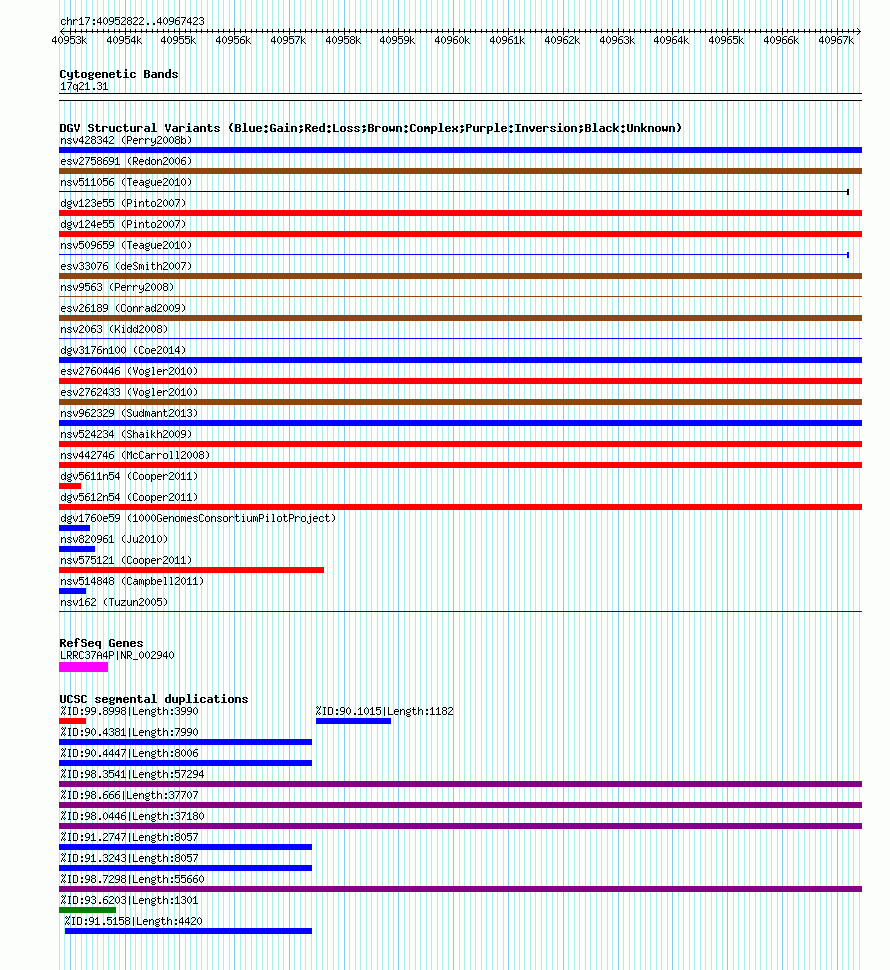Screen dimensions: 890x970
Task: Click the short red Length:3990 duplication bar
Action: [x=72, y=721]
